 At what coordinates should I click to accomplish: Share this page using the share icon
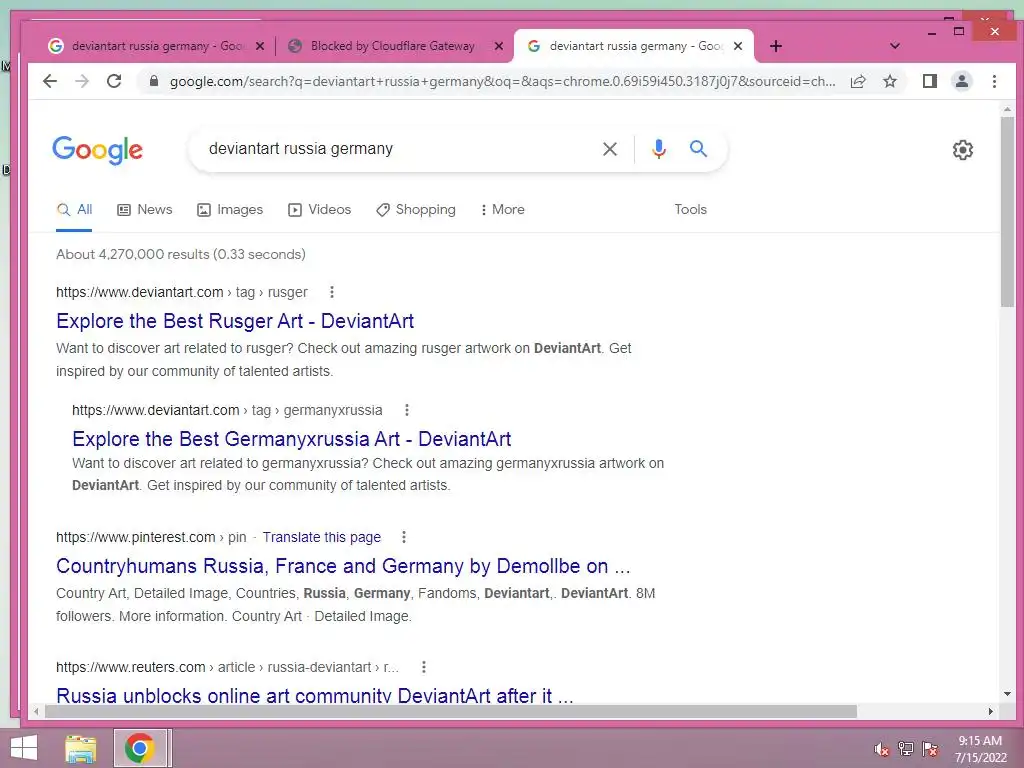(858, 81)
